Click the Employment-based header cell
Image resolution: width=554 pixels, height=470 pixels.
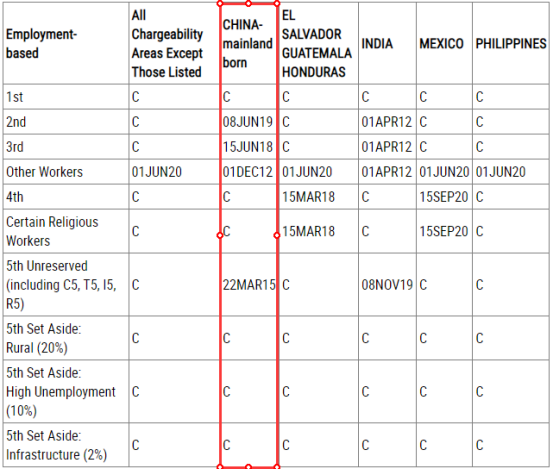[66, 43]
